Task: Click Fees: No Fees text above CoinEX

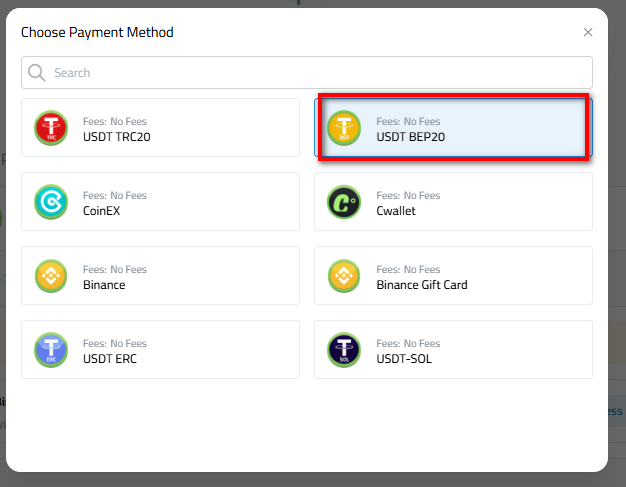Action: [x=115, y=195]
